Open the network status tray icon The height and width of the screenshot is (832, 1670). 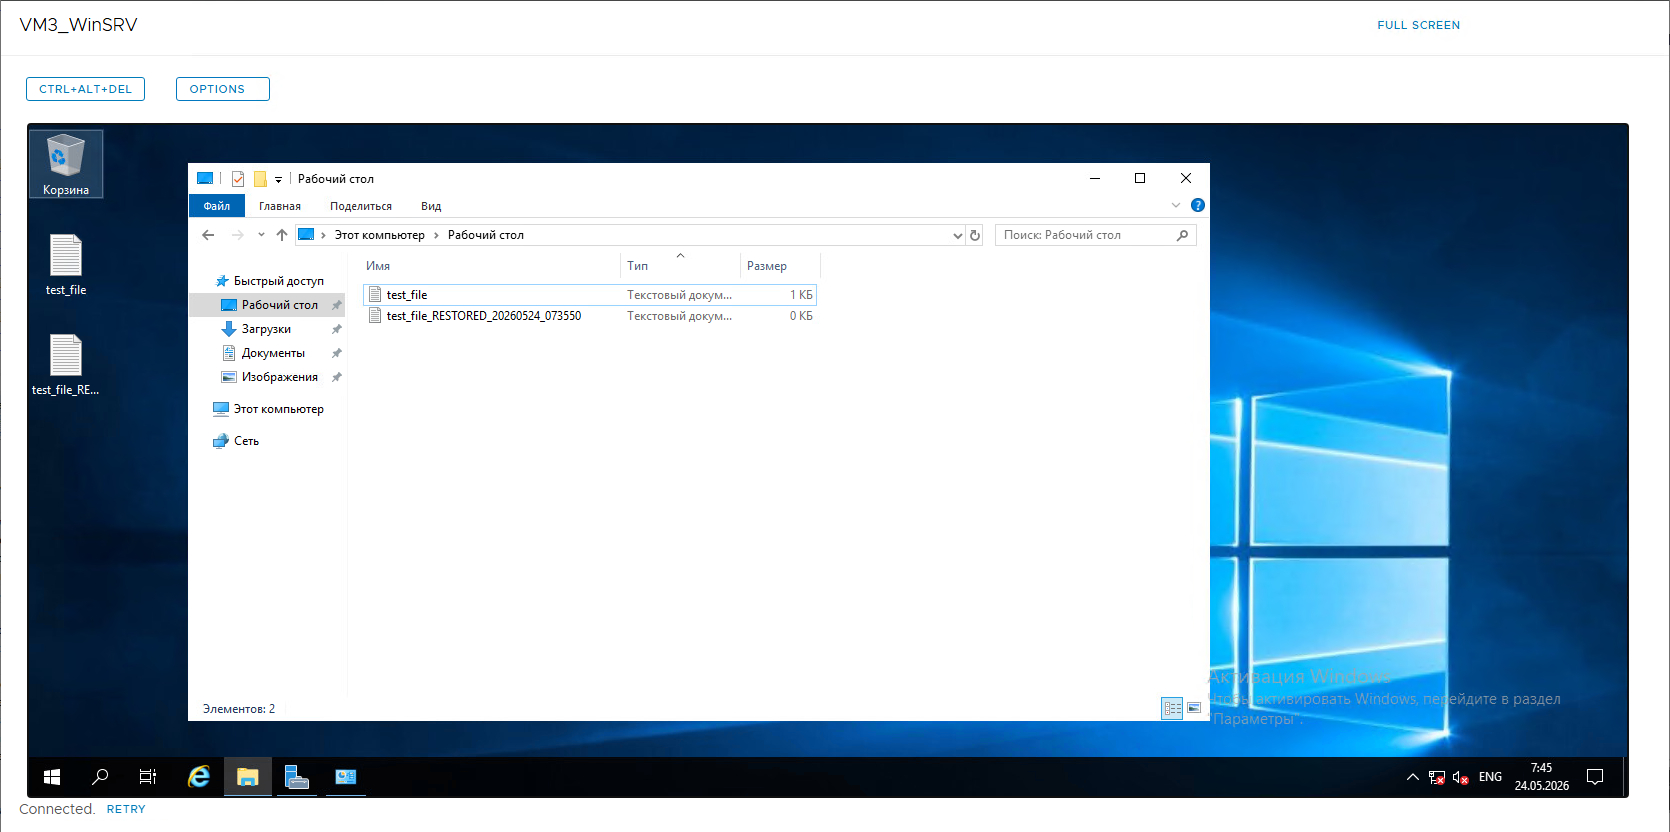[1437, 777]
